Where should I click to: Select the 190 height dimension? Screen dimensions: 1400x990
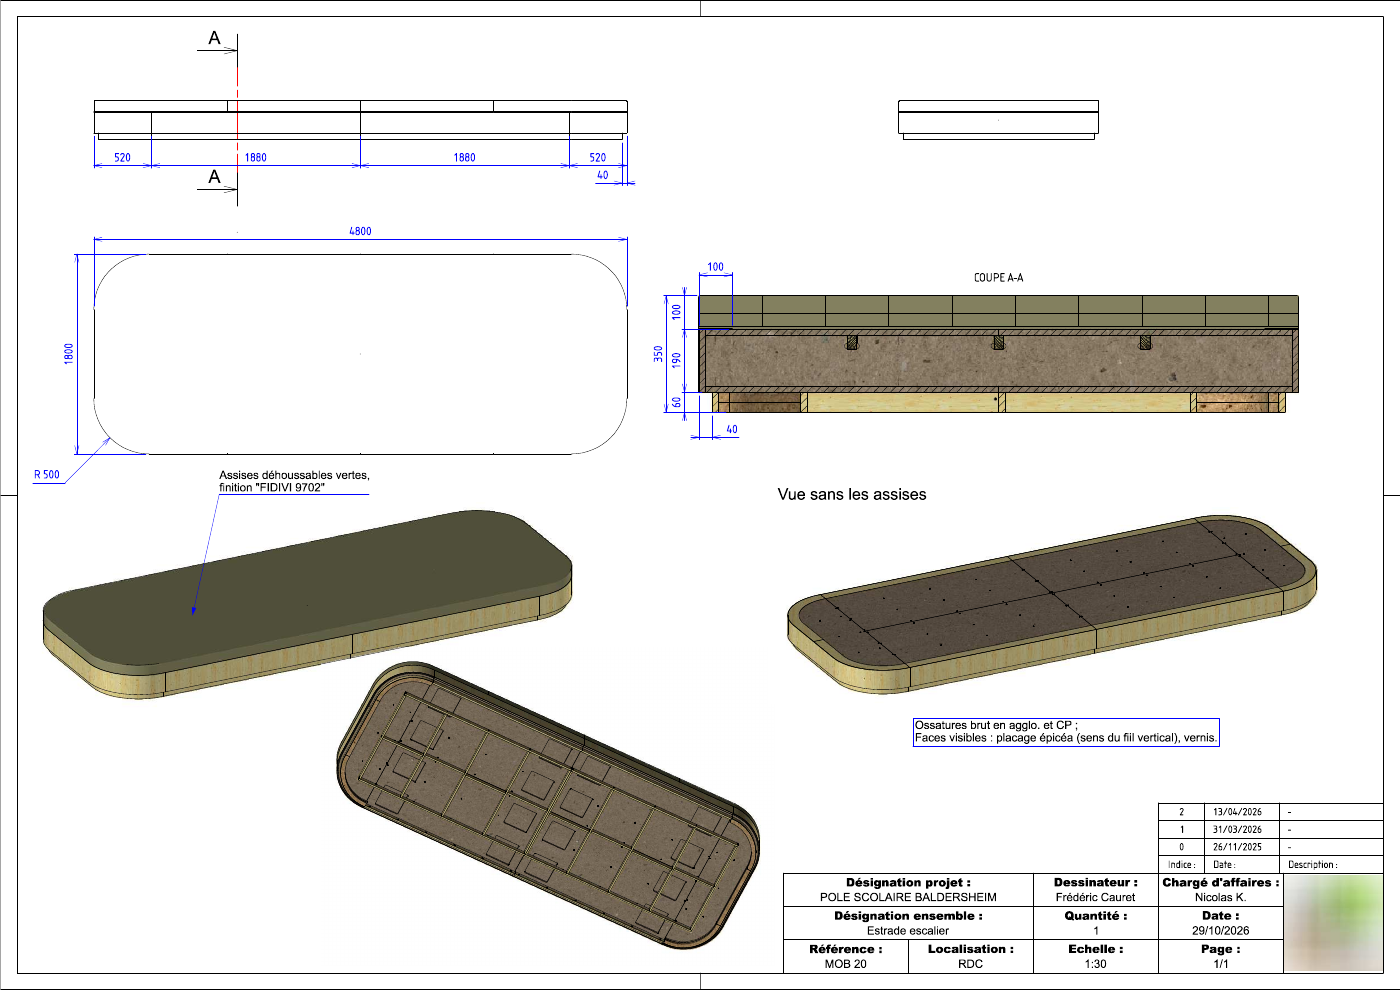pos(677,359)
